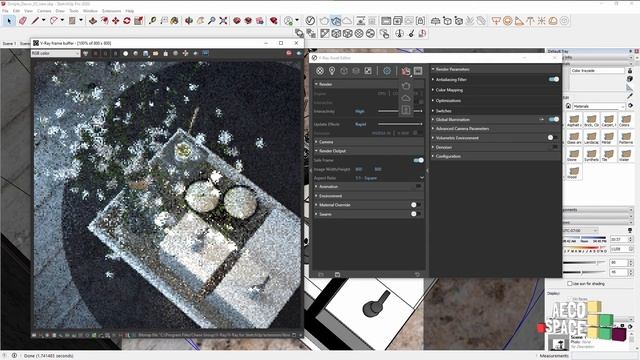Click the Scale tool icon
This screenshot has width=640, height=360.
coord(138,20)
